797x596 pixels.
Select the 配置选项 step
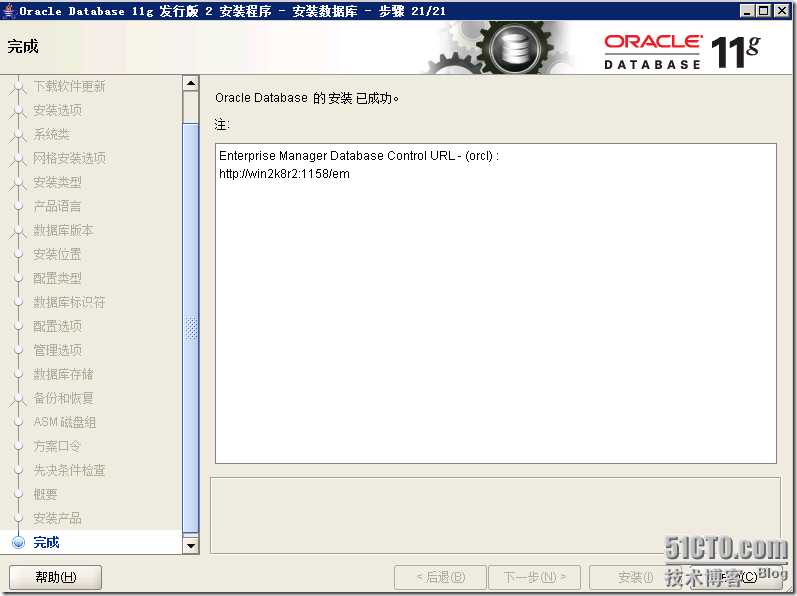(57, 326)
